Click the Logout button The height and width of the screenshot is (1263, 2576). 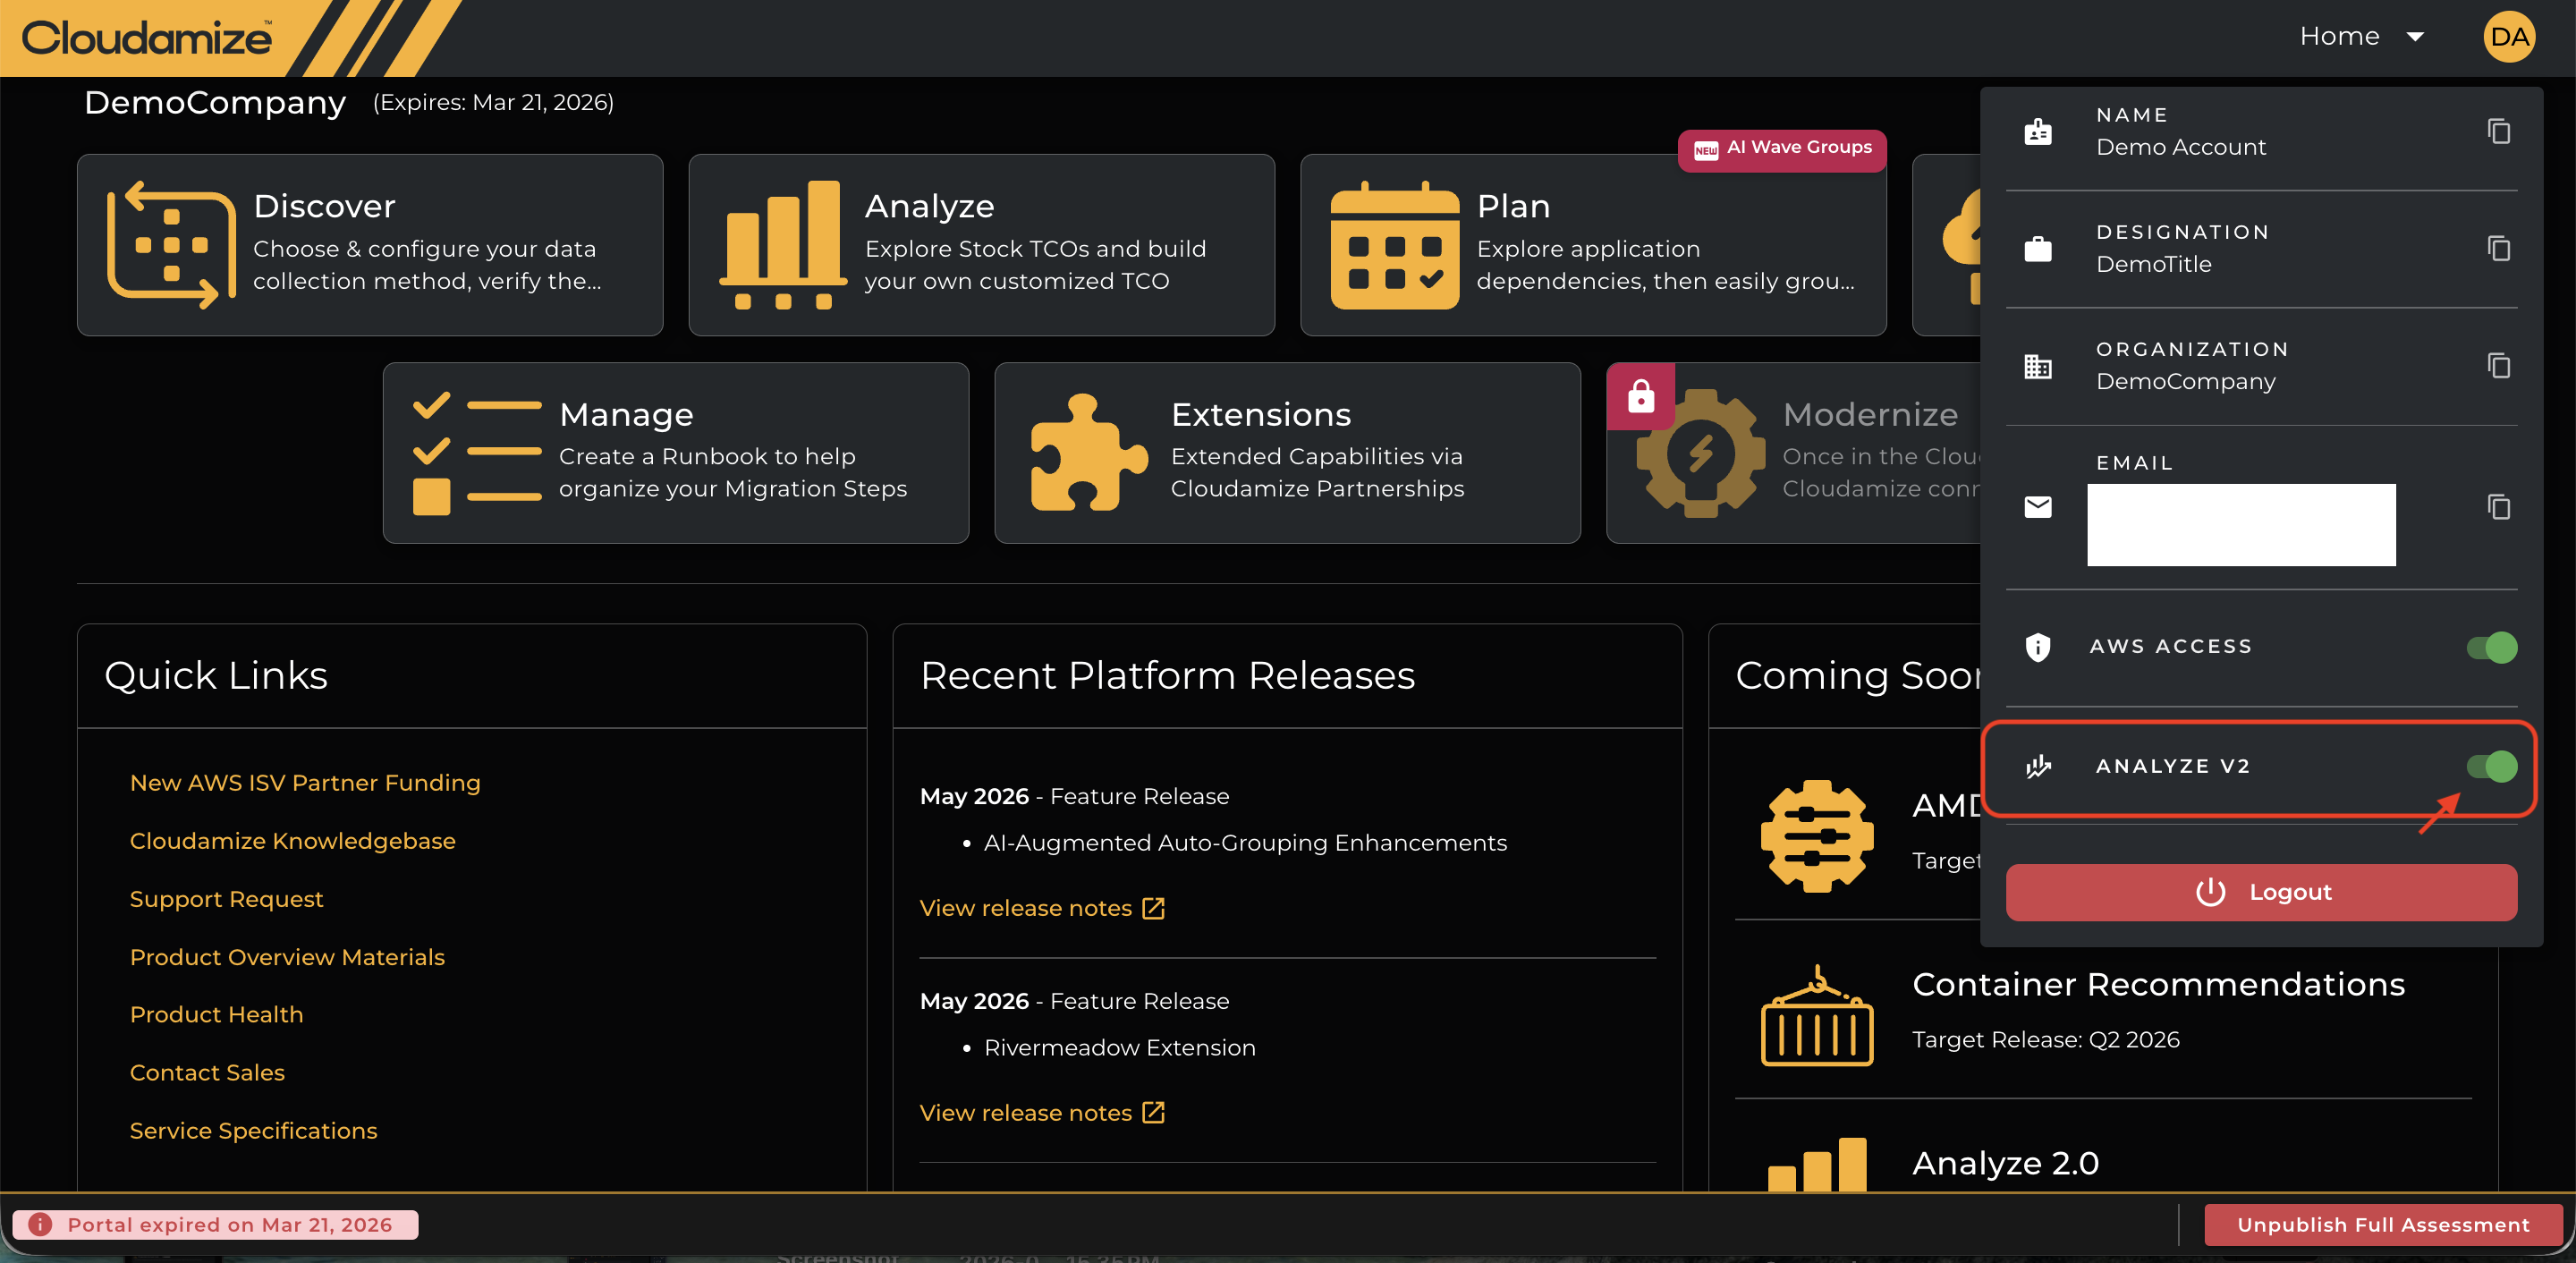click(x=2261, y=892)
